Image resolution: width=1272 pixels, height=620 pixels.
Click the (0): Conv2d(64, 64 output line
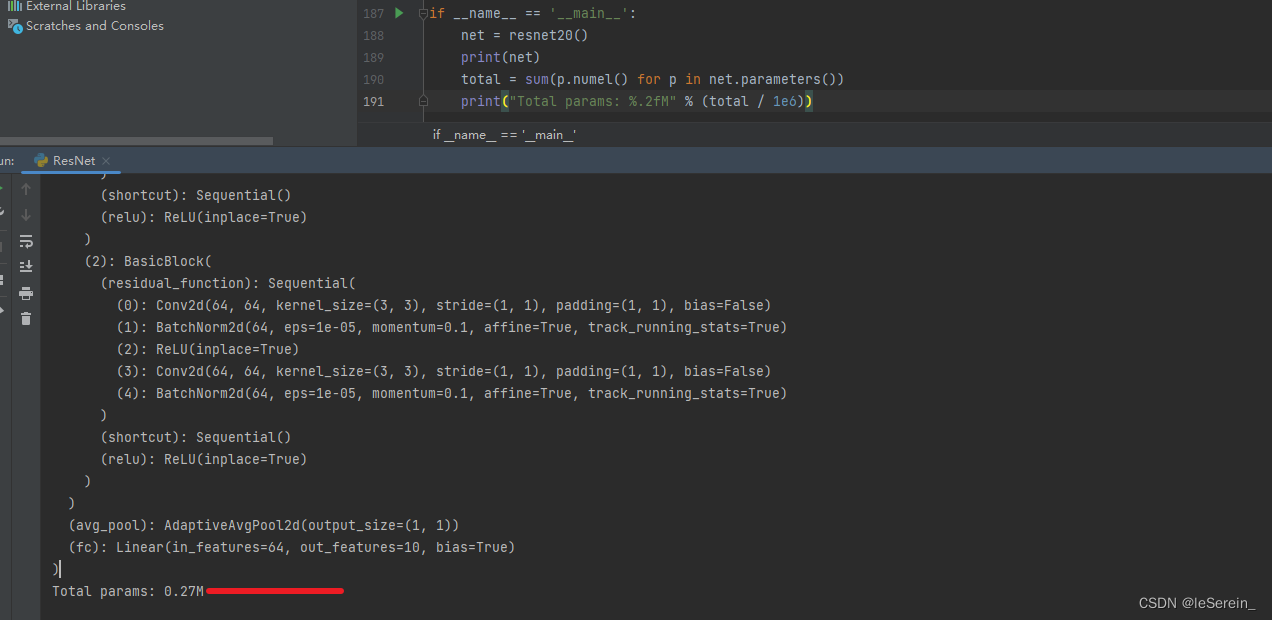(x=444, y=305)
